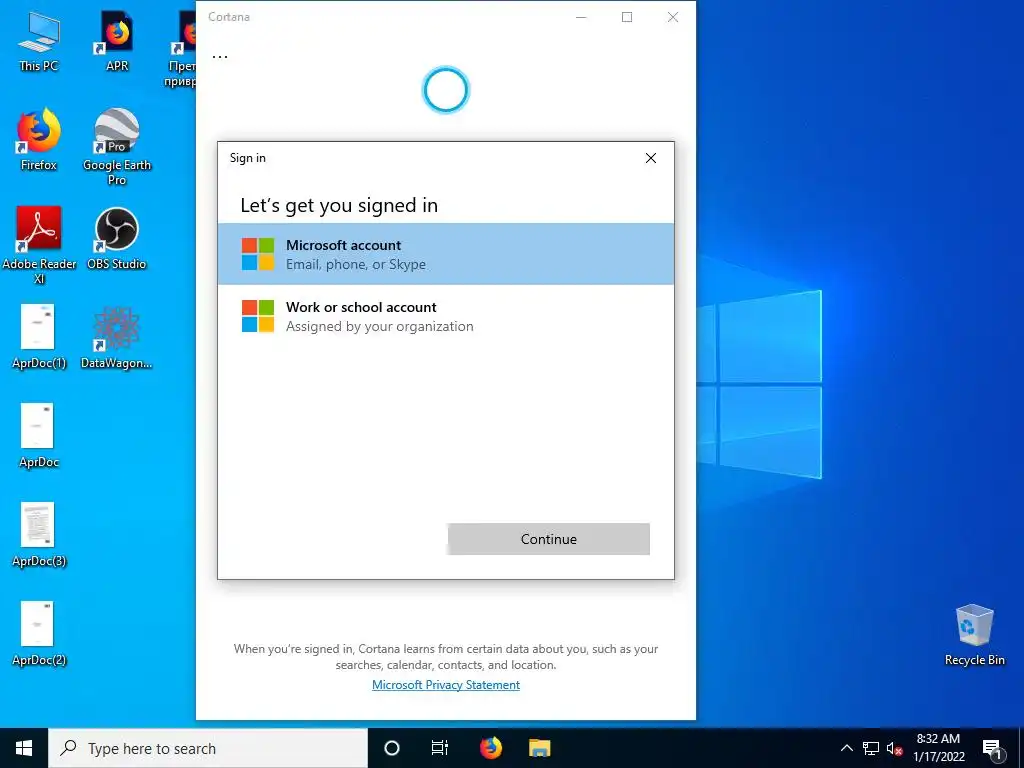Click the taskbar search box

pos(208,748)
